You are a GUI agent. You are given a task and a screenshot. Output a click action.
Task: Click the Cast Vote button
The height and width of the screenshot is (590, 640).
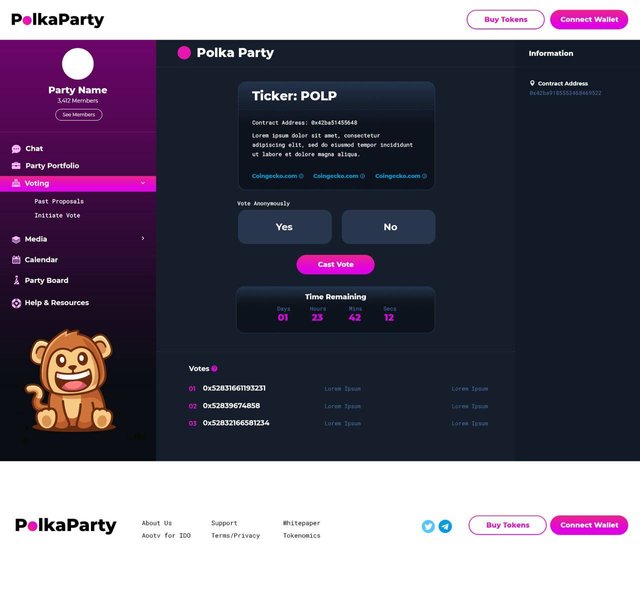[x=336, y=264]
